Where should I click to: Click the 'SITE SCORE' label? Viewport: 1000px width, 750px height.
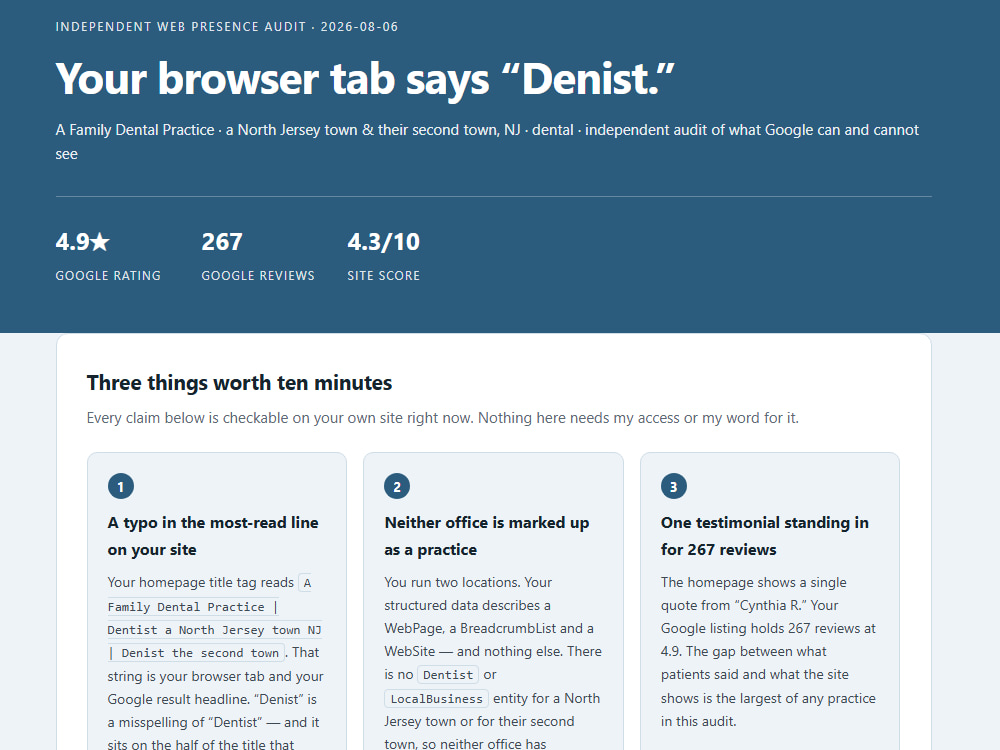(383, 276)
